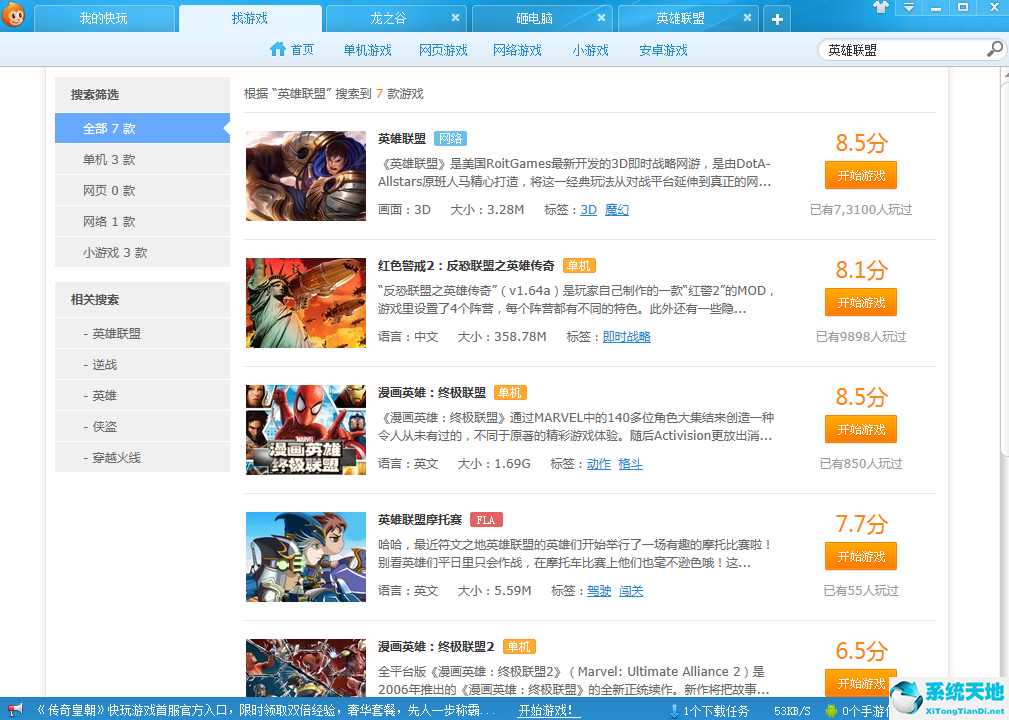
Task: Open 单机游戏 in navigation bar
Action: pos(367,50)
